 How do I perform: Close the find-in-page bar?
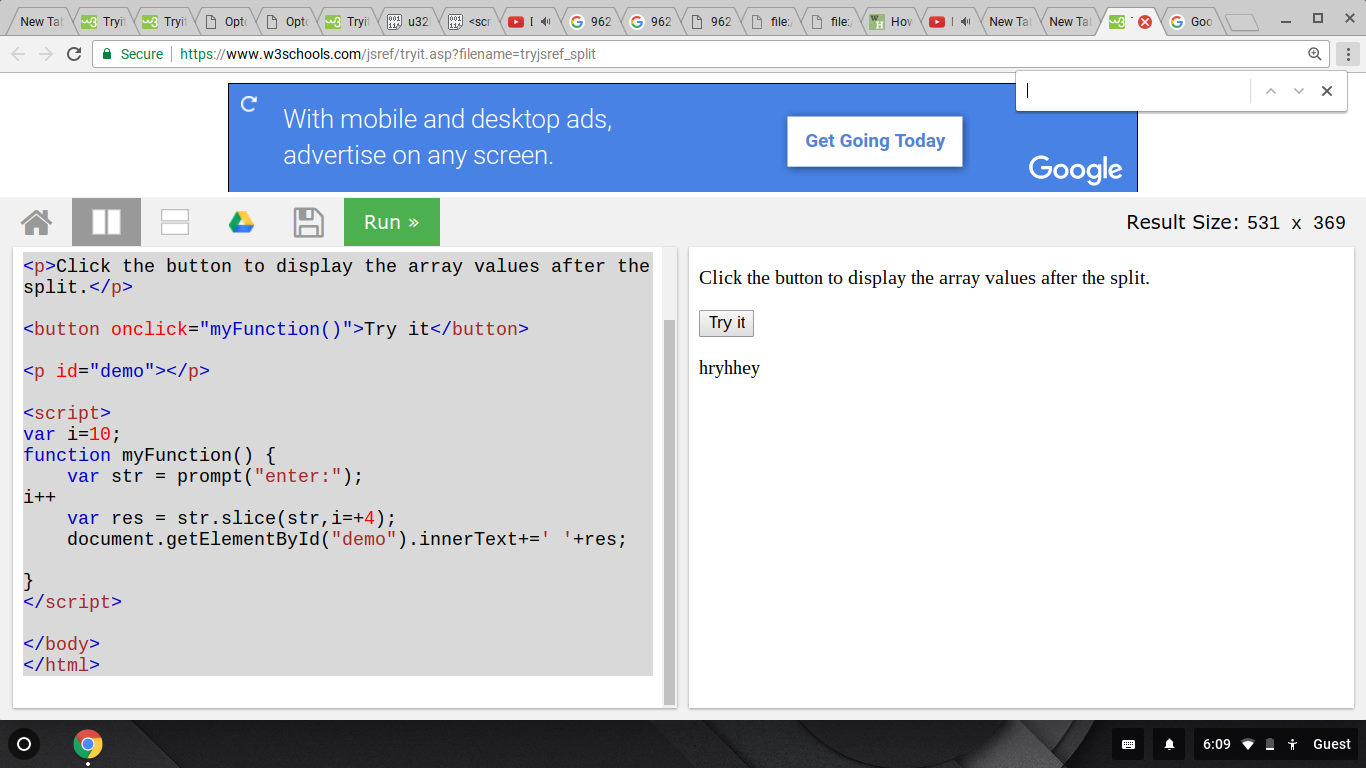tap(1327, 91)
